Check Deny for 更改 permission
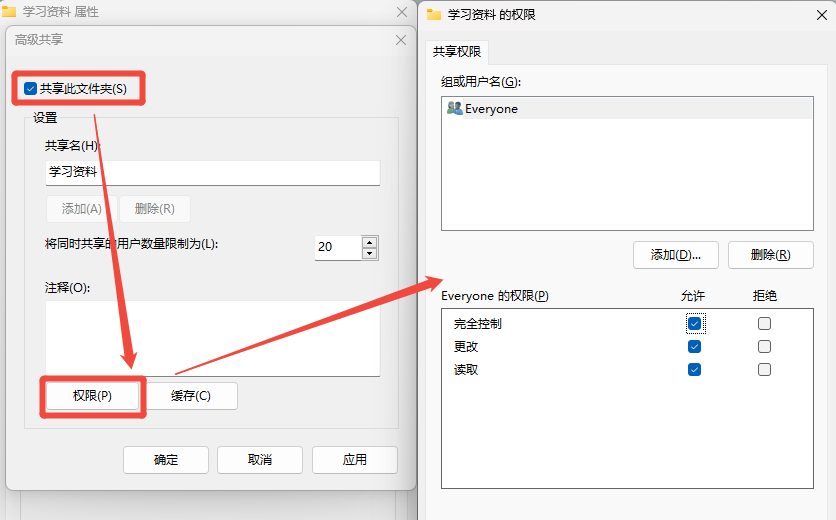Image resolution: width=836 pixels, height=520 pixels. 764,347
